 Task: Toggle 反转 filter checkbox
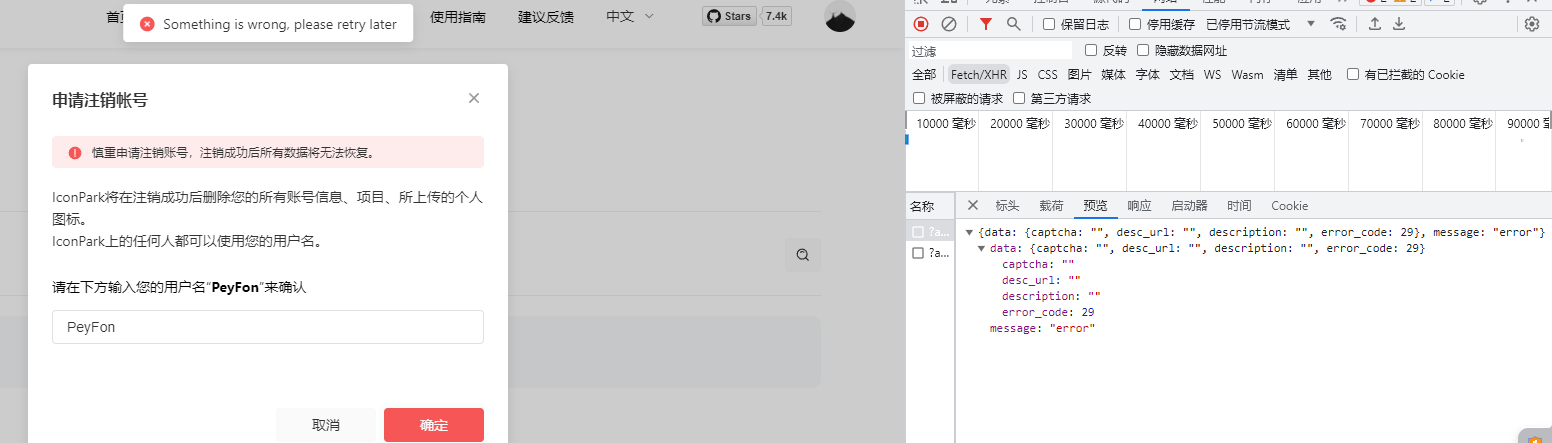click(x=1092, y=50)
